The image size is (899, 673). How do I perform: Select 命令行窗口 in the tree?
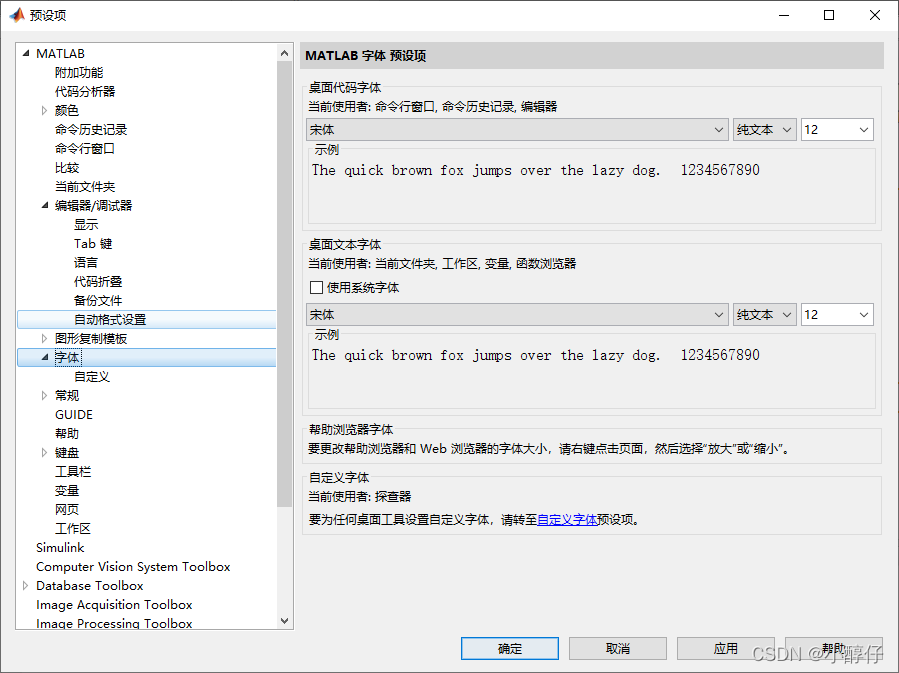tap(85, 148)
